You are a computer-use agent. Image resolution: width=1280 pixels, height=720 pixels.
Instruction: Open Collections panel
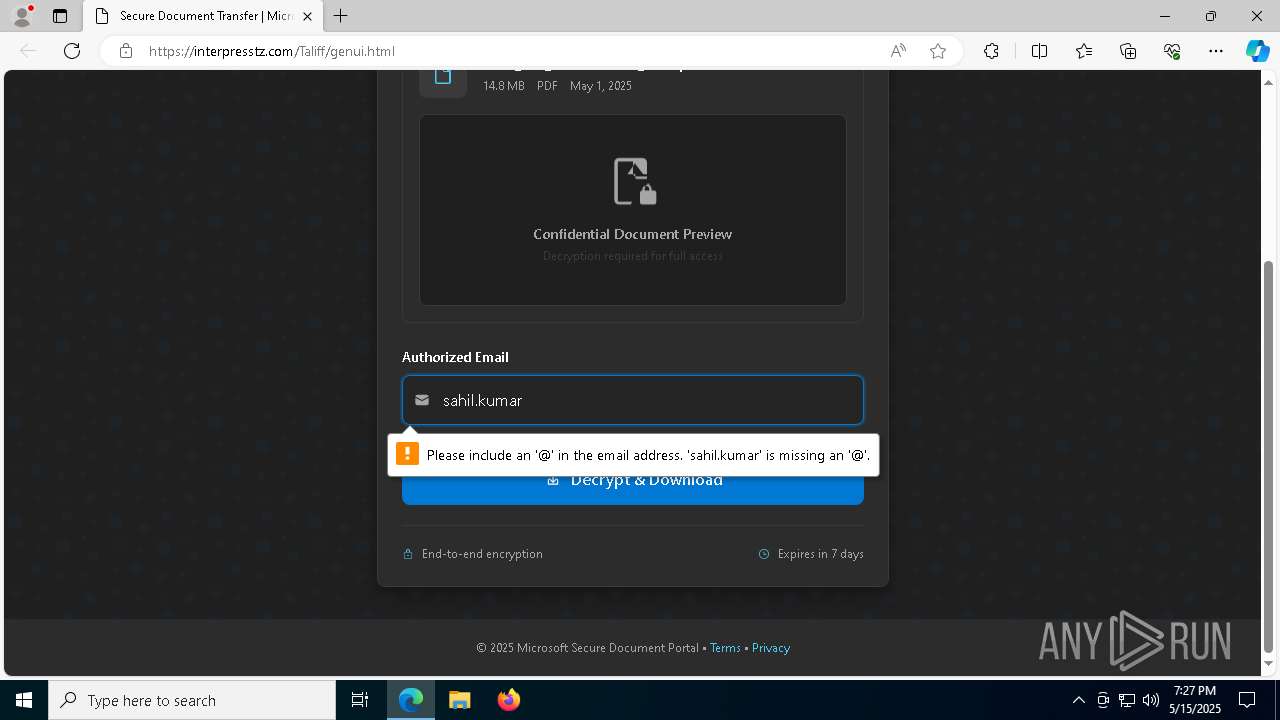[x=1128, y=51]
